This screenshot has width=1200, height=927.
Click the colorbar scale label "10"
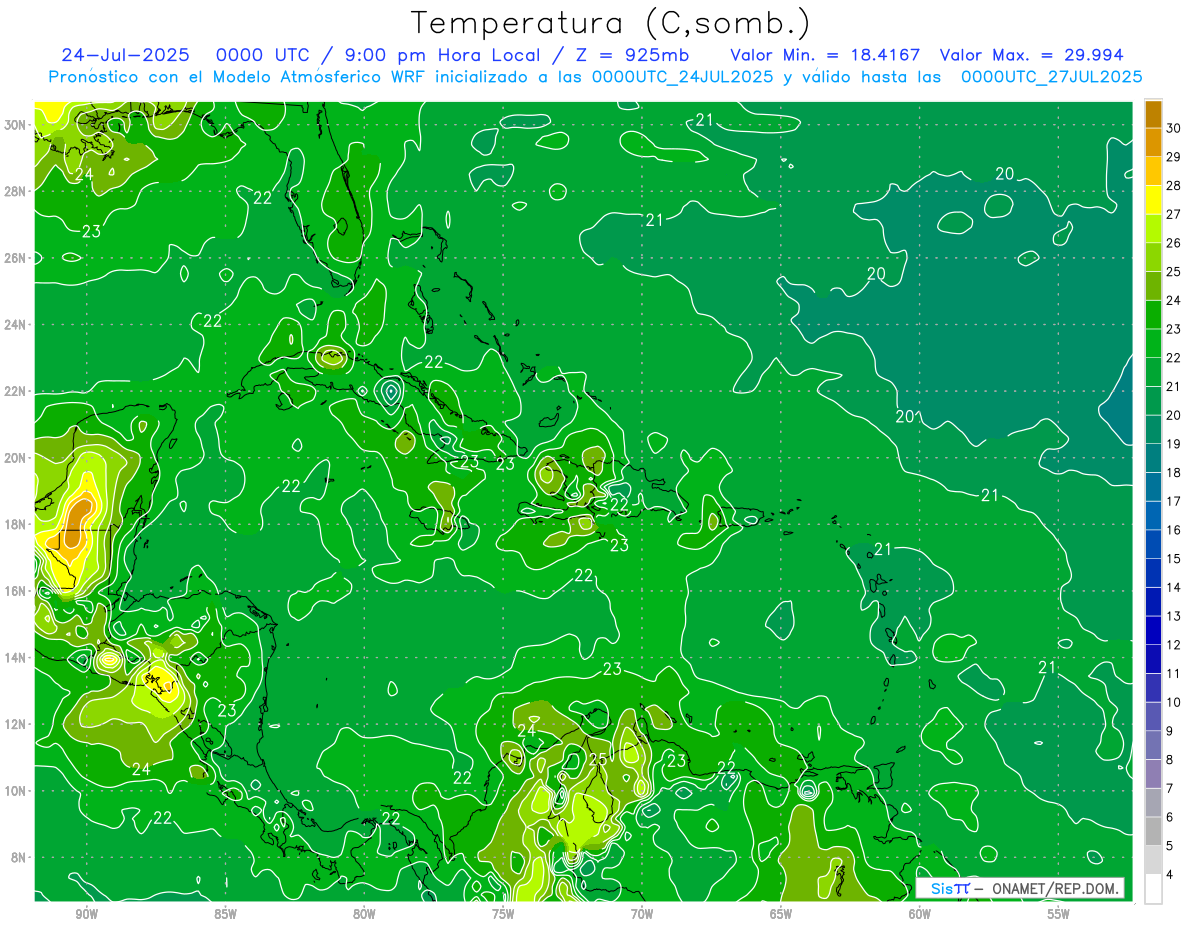(x=1174, y=702)
